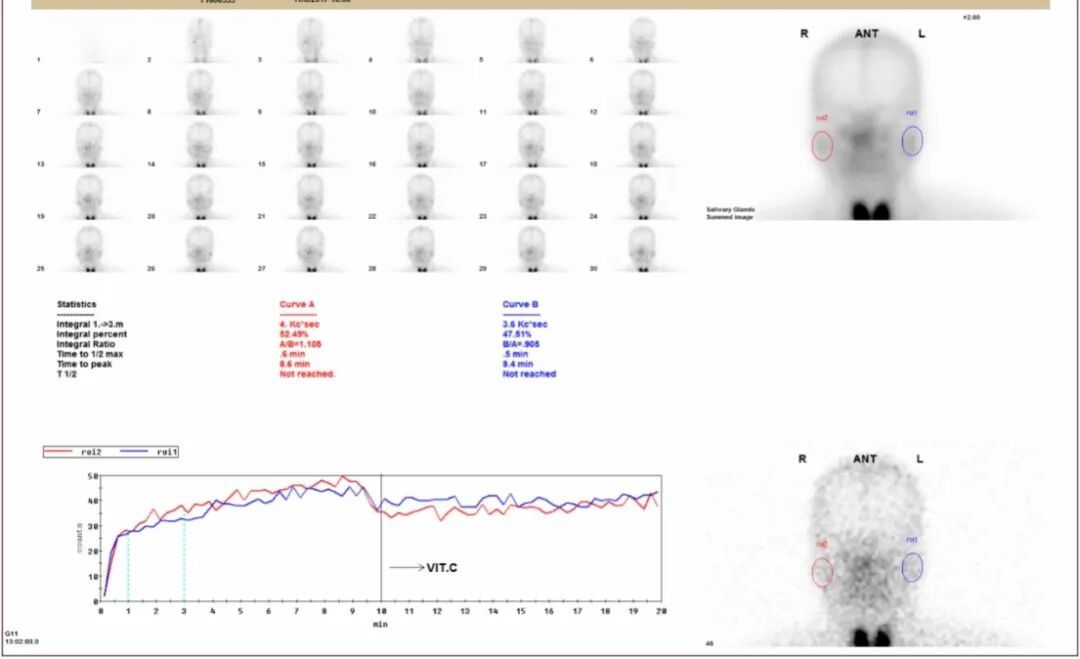Click the VIT.C annotation label
This screenshot has height=659, width=1080.
pyautogui.click(x=441, y=567)
